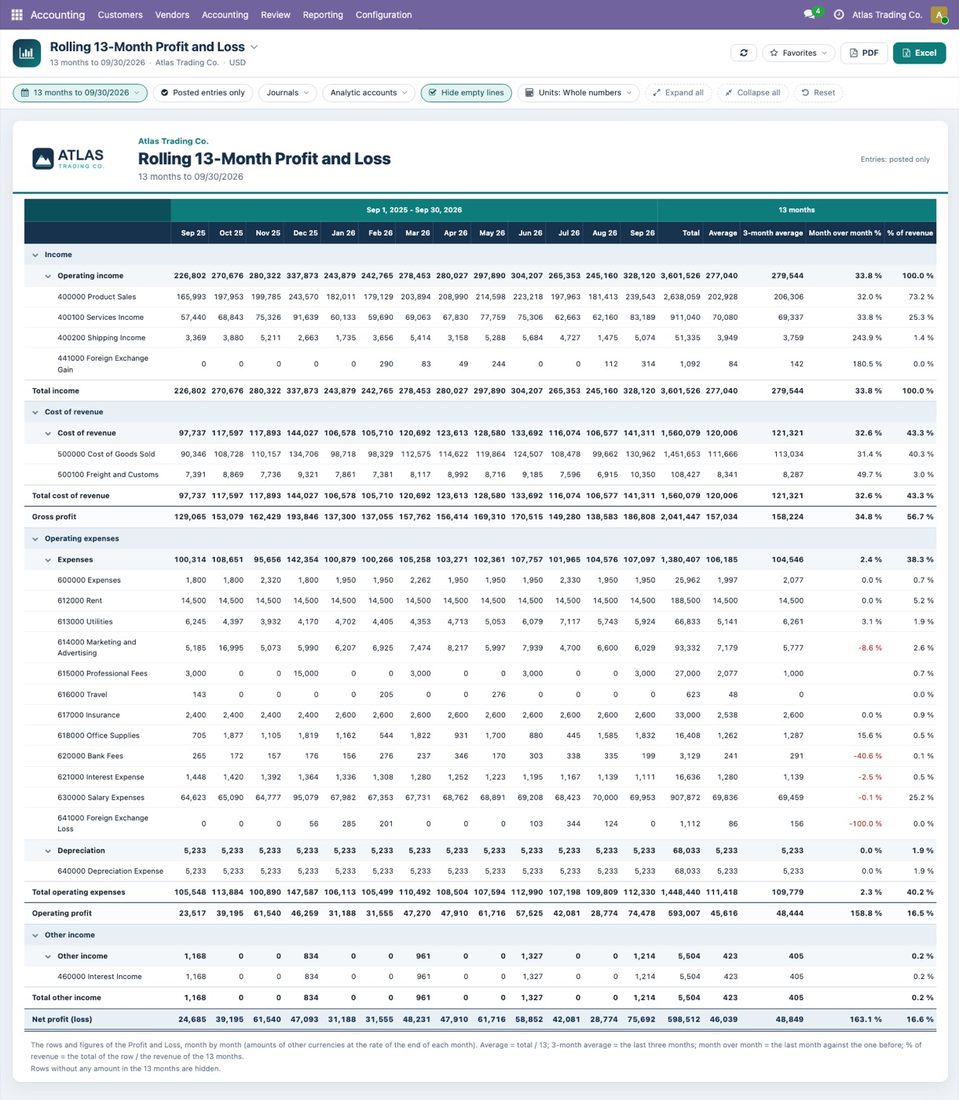This screenshot has height=1100, width=959.
Task: Open the messages chat icon
Action: (x=811, y=14)
